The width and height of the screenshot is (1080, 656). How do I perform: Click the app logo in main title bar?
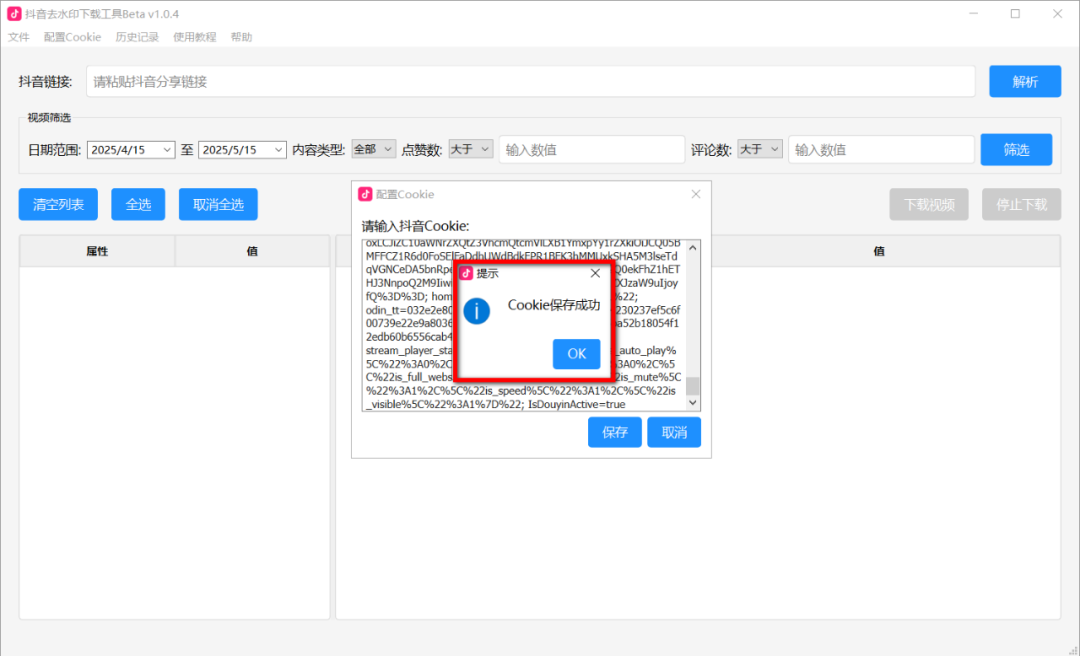(14, 14)
